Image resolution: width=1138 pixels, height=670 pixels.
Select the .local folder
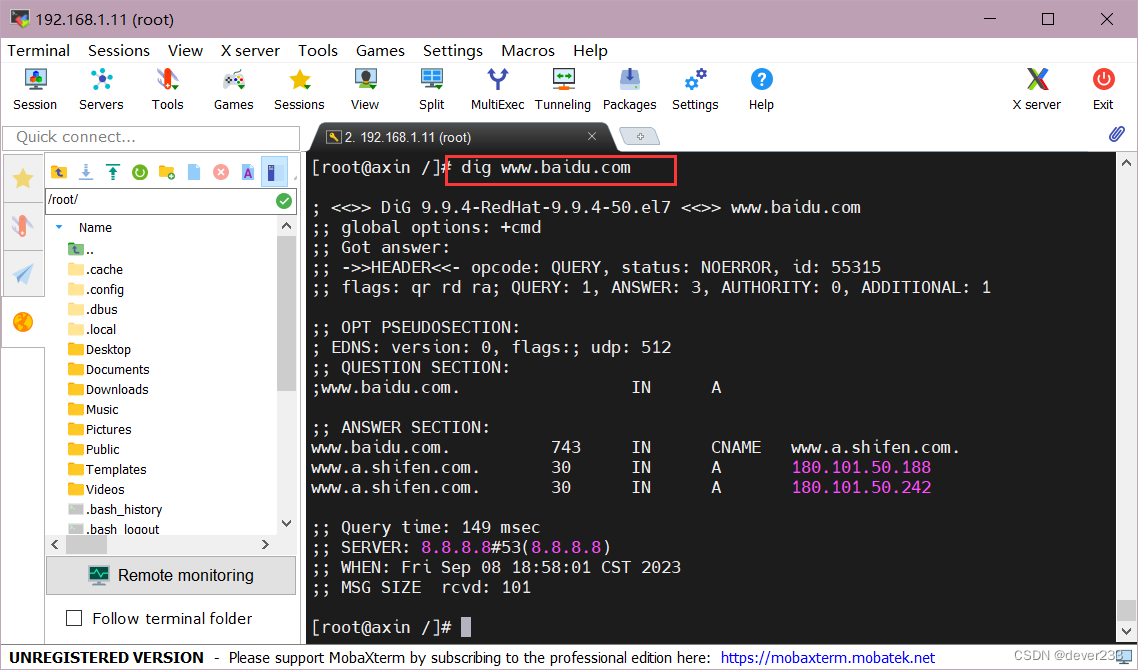pos(92,330)
